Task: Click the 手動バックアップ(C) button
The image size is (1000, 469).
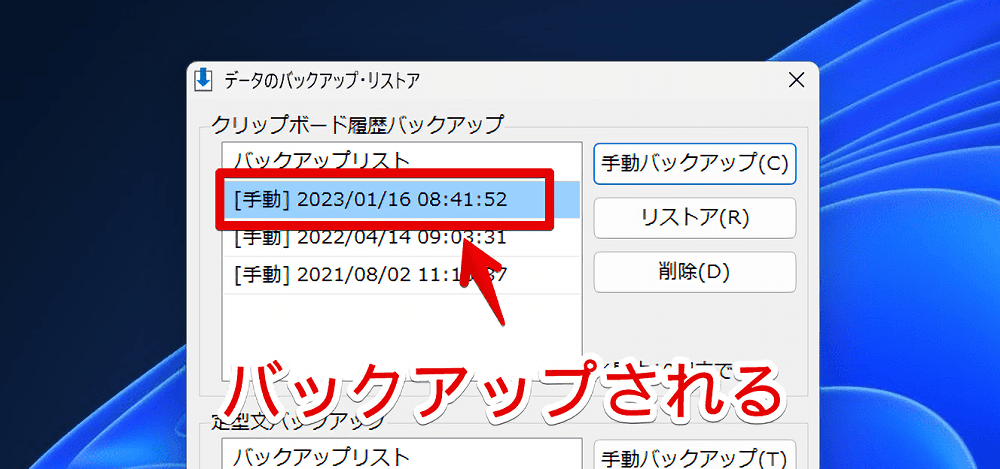Action: pyautogui.click(x=695, y=164)
